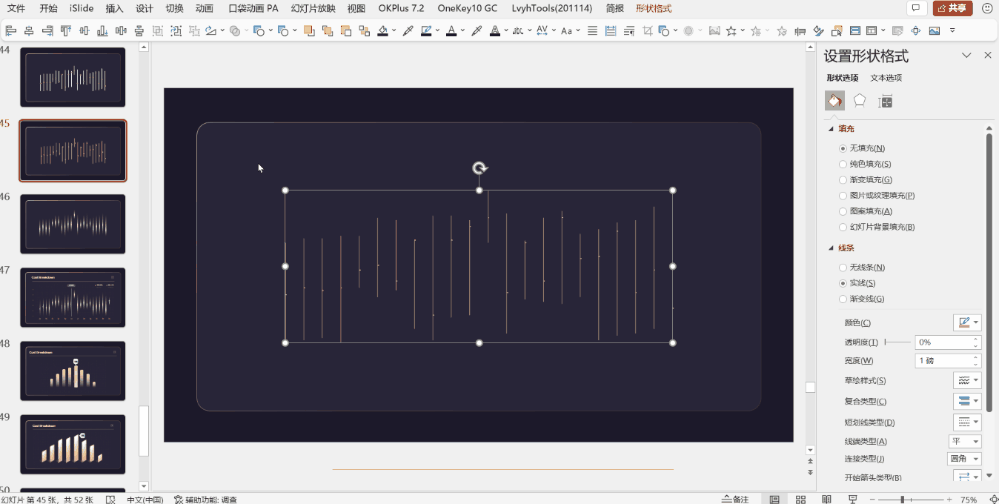Screen dimensions: 999x504
Task: Click the font color A icon
Action: coord(451,31)
